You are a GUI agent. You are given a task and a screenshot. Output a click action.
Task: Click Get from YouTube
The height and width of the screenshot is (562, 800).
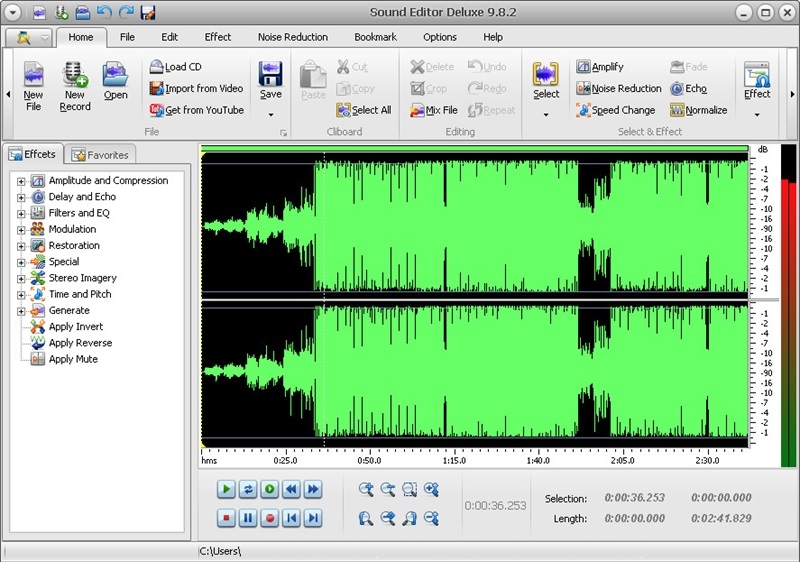click(196, 110)
